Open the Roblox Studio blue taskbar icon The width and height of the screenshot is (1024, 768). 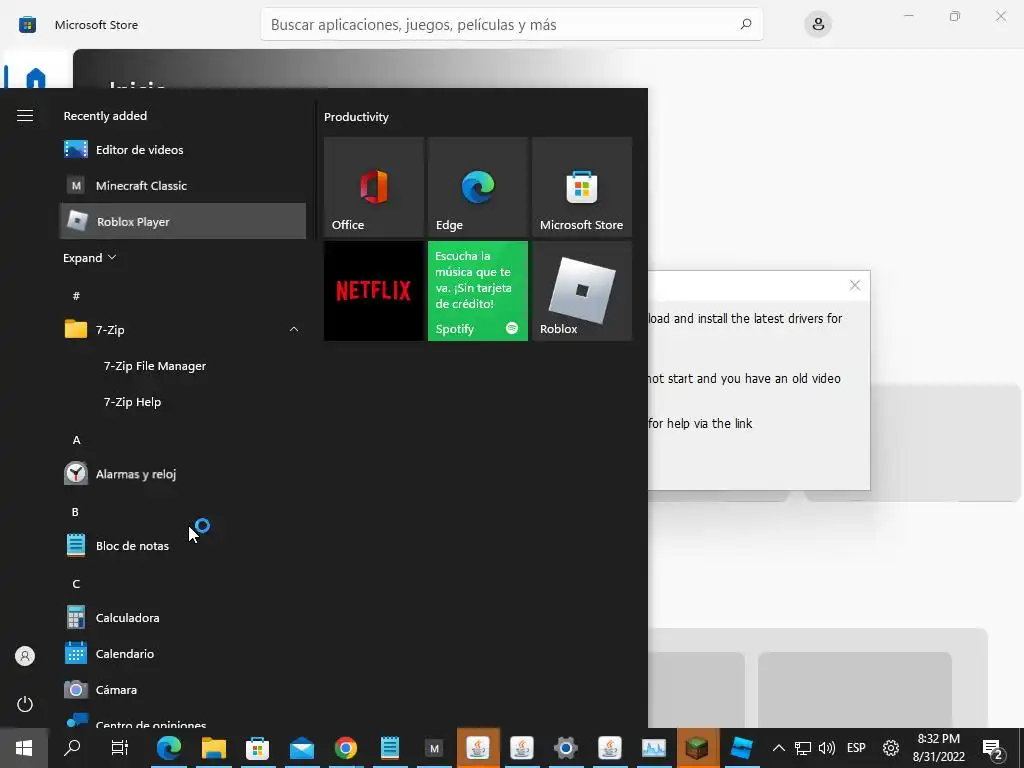(742, 748)
